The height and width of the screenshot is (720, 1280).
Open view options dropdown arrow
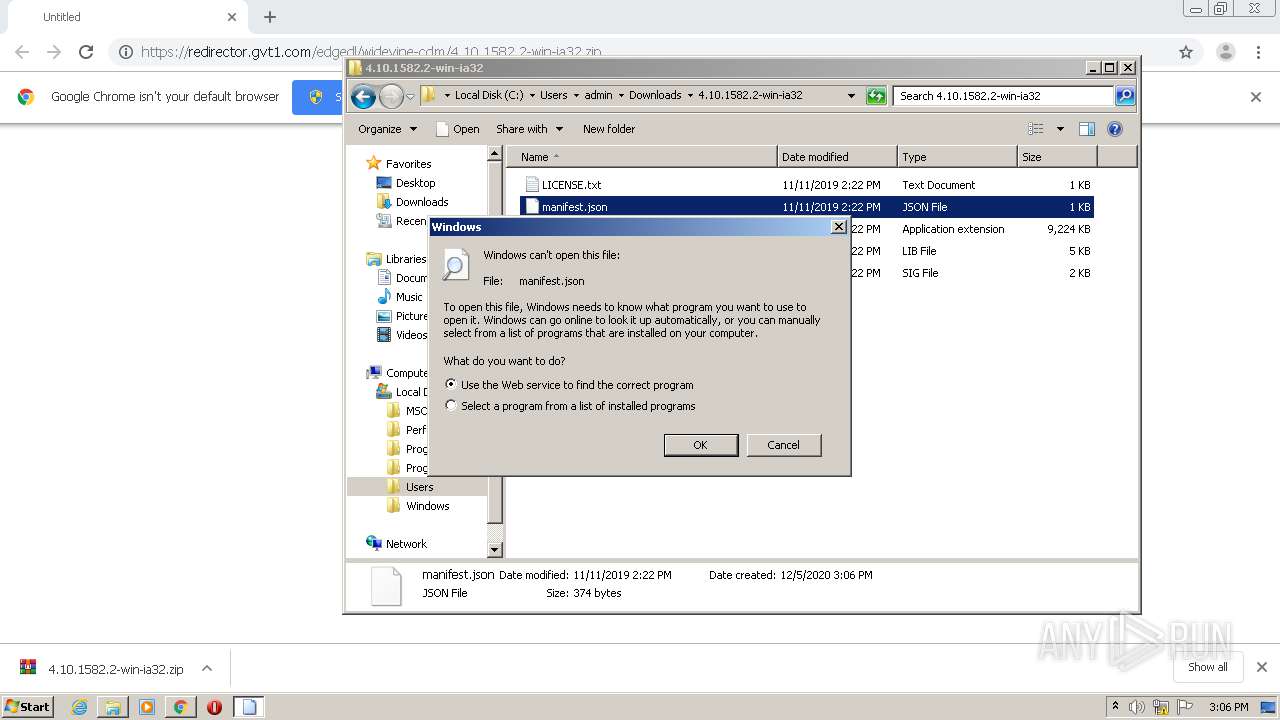click(1060, 129)
